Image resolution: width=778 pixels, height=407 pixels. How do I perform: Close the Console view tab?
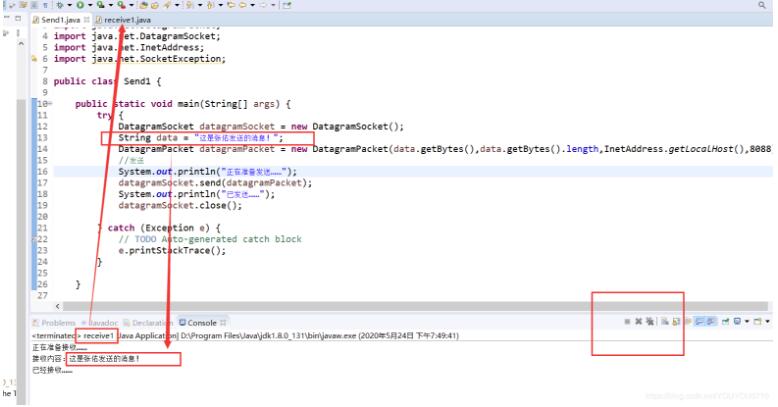point(223,323)
